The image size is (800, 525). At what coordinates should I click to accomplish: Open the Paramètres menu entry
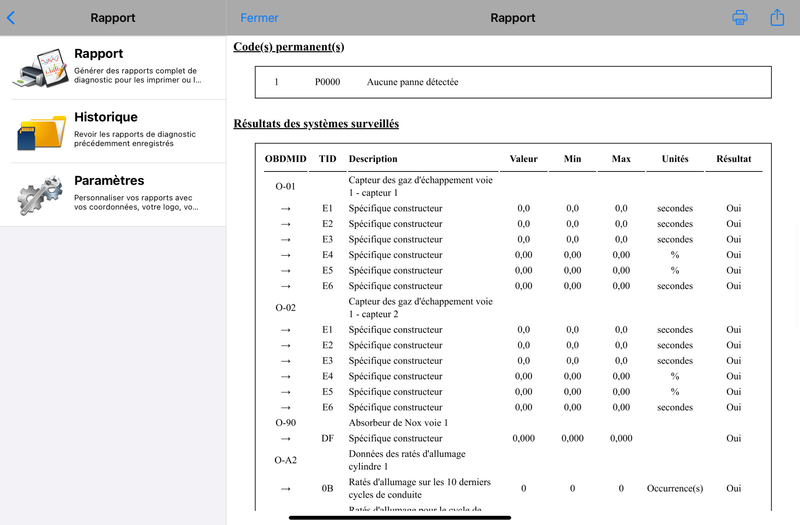pos(113,195)
